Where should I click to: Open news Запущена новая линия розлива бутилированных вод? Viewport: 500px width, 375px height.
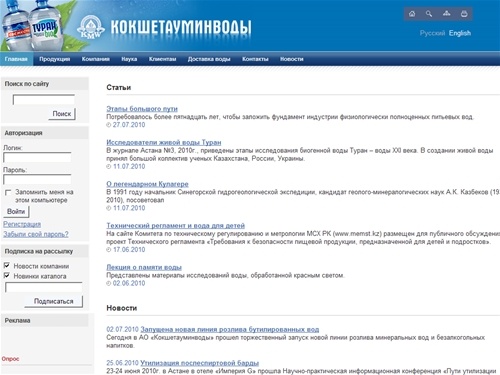click(230, 329)
